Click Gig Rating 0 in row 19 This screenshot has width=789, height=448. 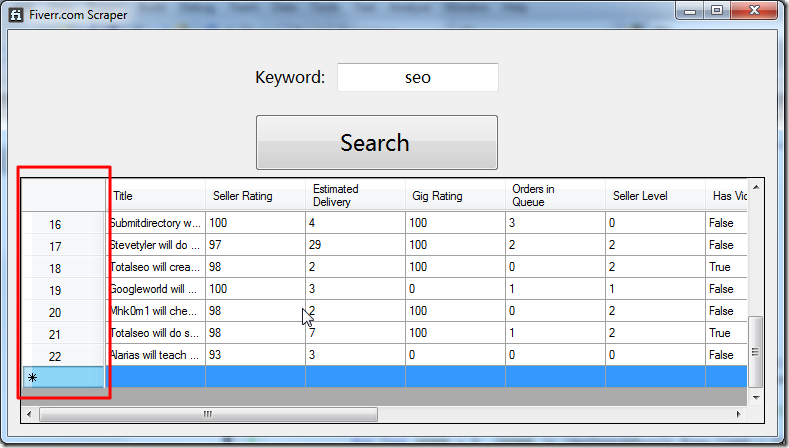(455, 289)
